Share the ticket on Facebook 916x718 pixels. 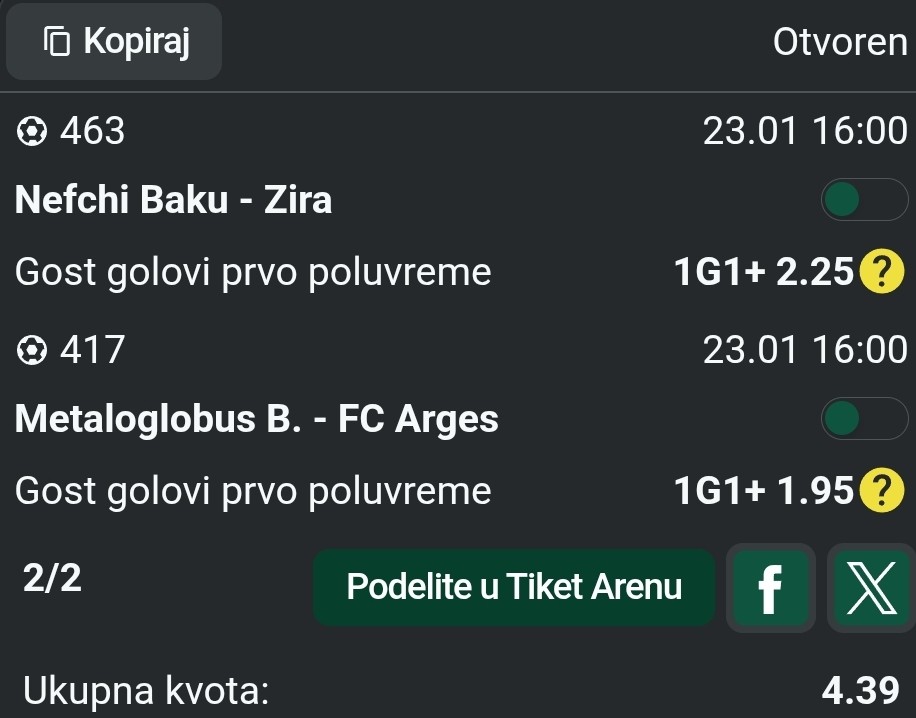click(770, 588)
